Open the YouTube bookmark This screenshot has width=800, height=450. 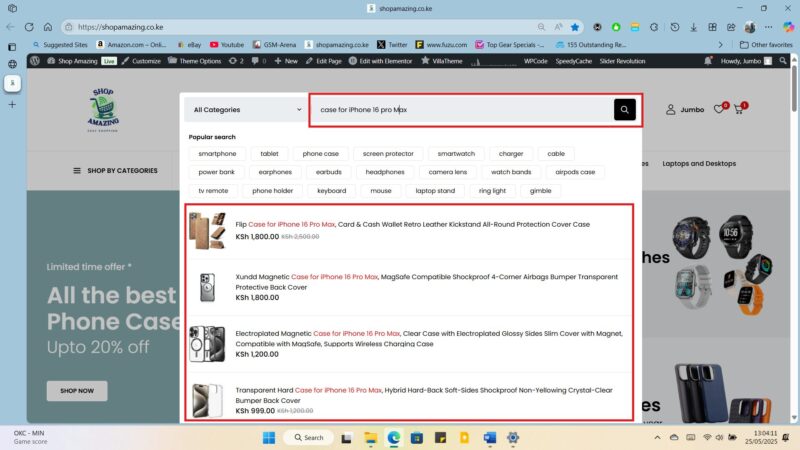click(226, 45)
